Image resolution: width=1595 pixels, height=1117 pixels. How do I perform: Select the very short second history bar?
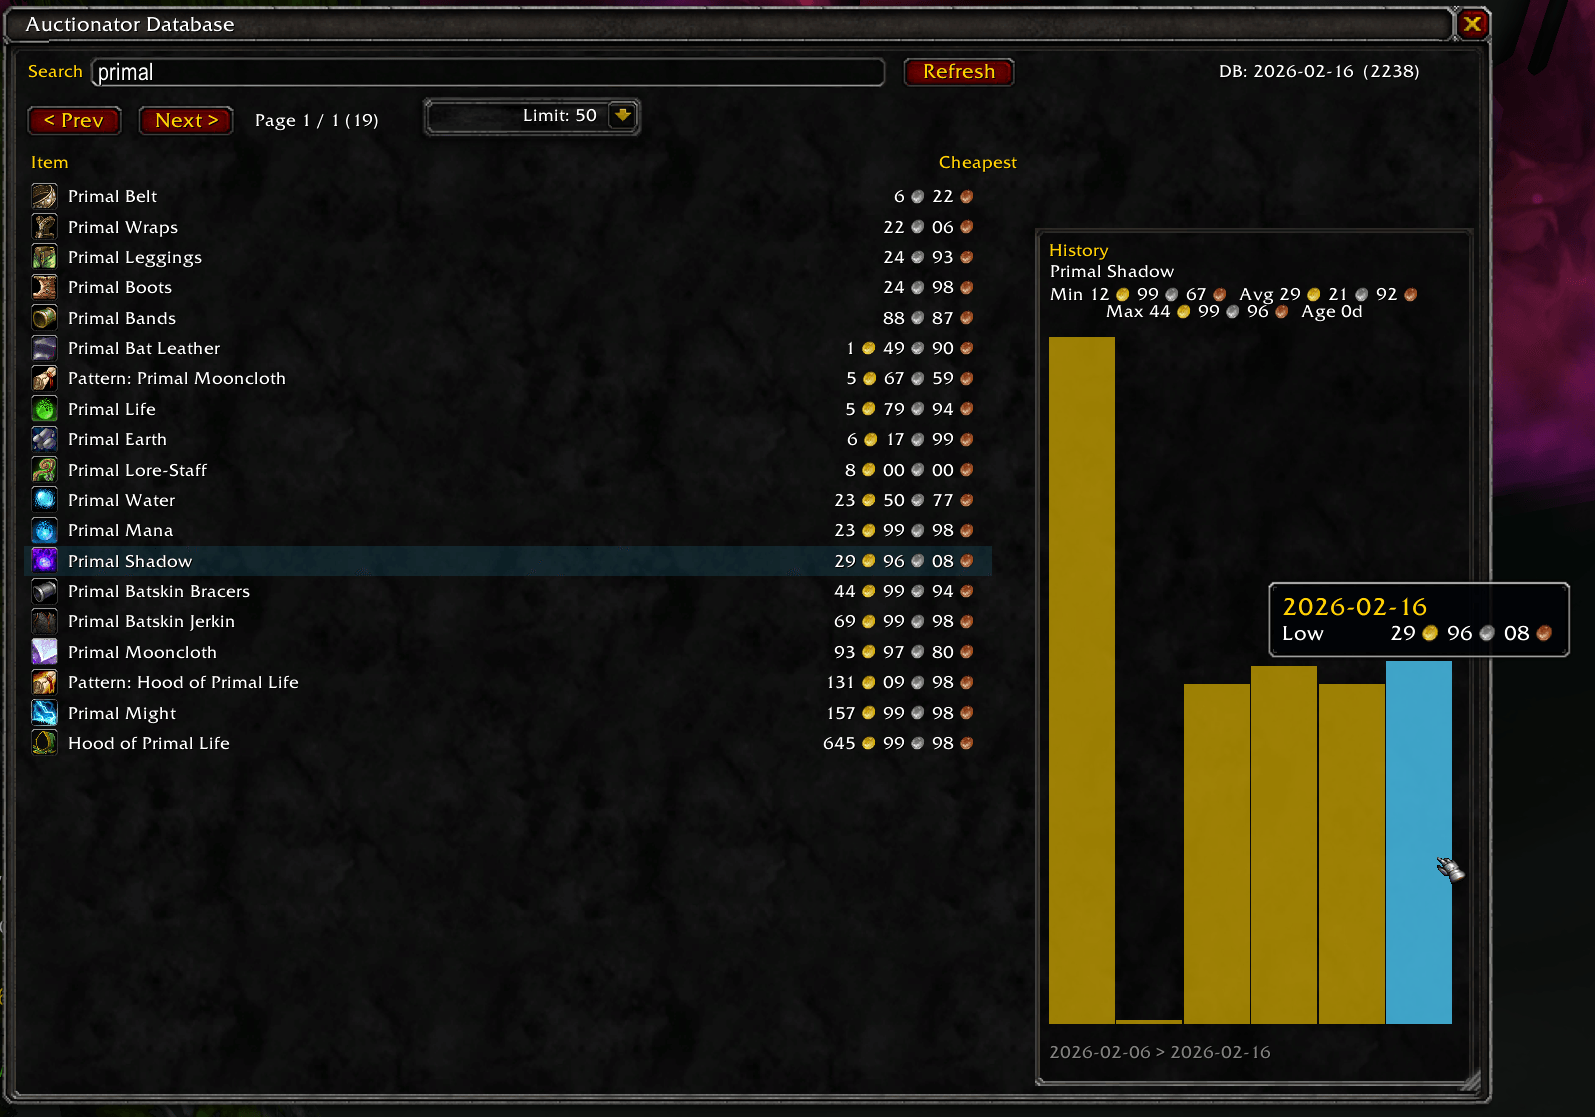[x=1149, y=1021]
